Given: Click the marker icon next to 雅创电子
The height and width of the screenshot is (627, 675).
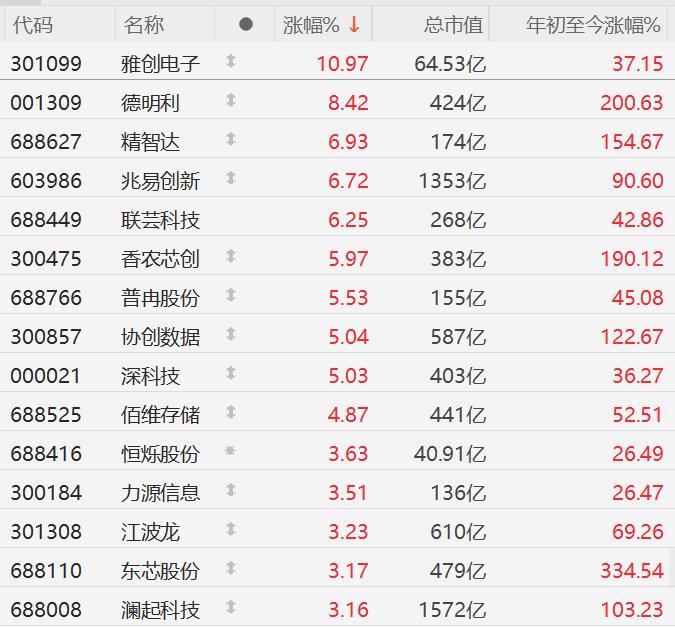Looking at the screenshot, I should click(231, 61).
